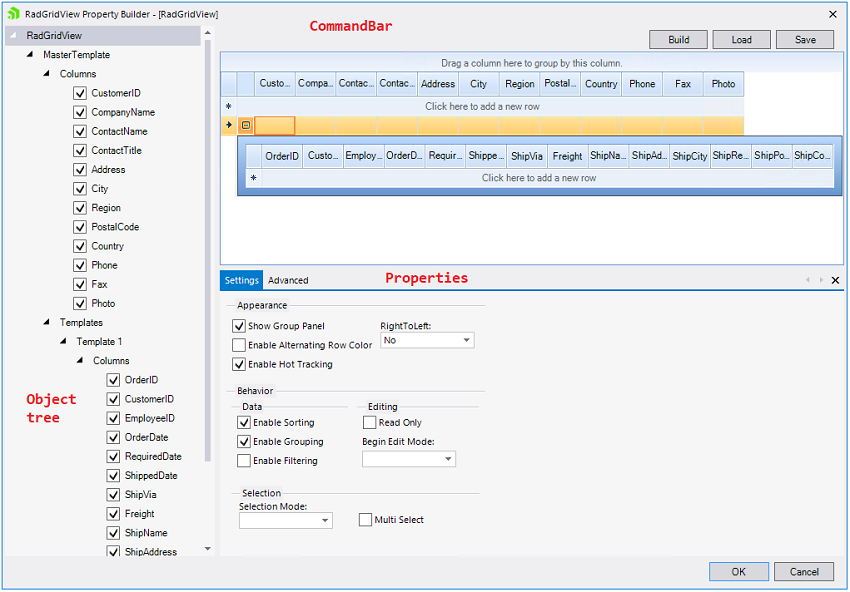Click the current row indicator arrow icon
The image size is (850, 592).
(x=228, y=124)
